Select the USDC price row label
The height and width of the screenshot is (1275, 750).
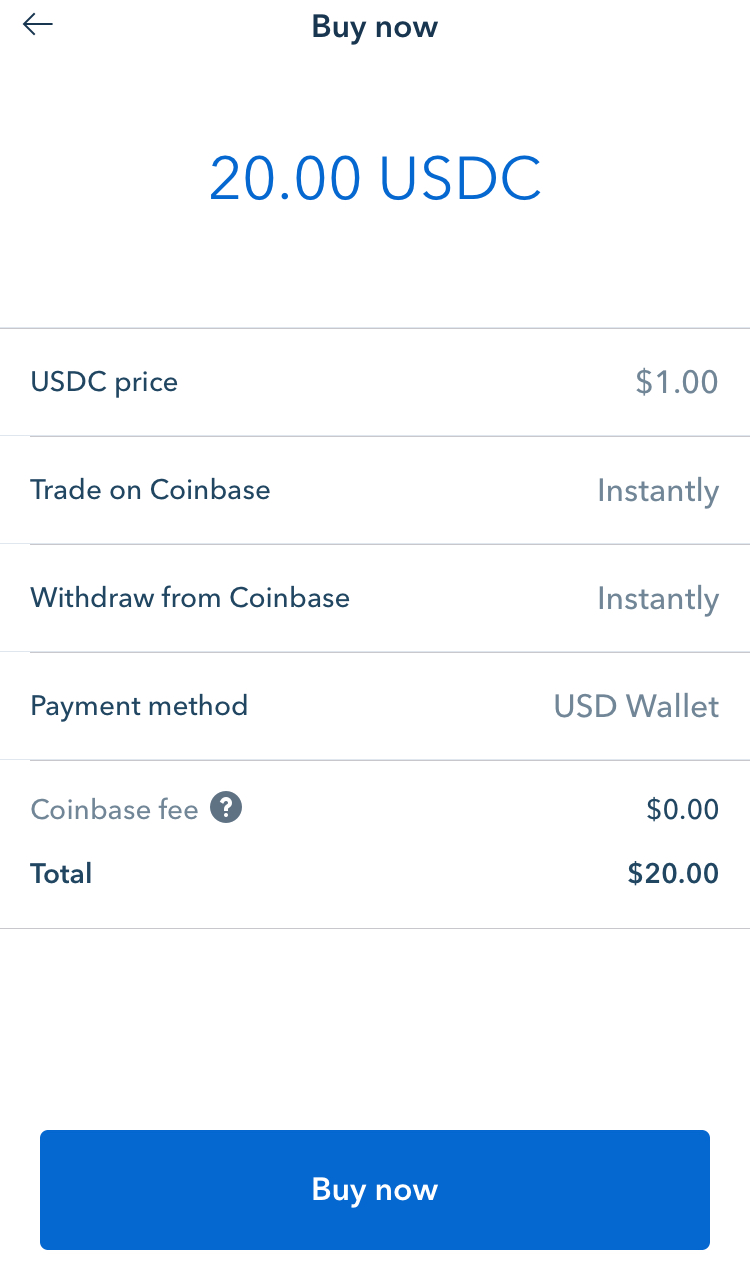104,382
